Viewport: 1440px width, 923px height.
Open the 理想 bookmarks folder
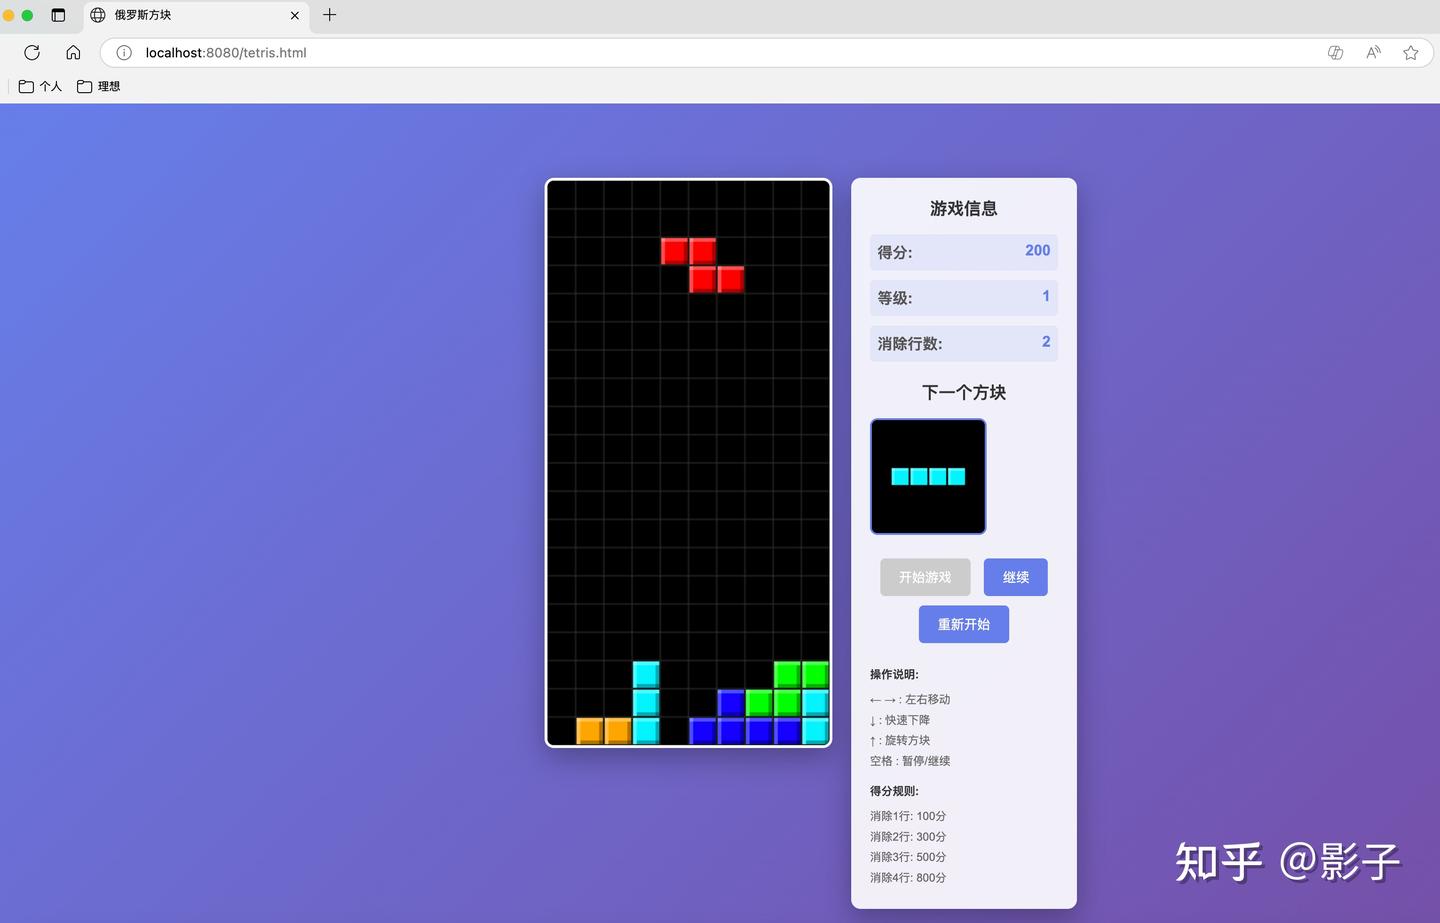click(x=98, y=86)
